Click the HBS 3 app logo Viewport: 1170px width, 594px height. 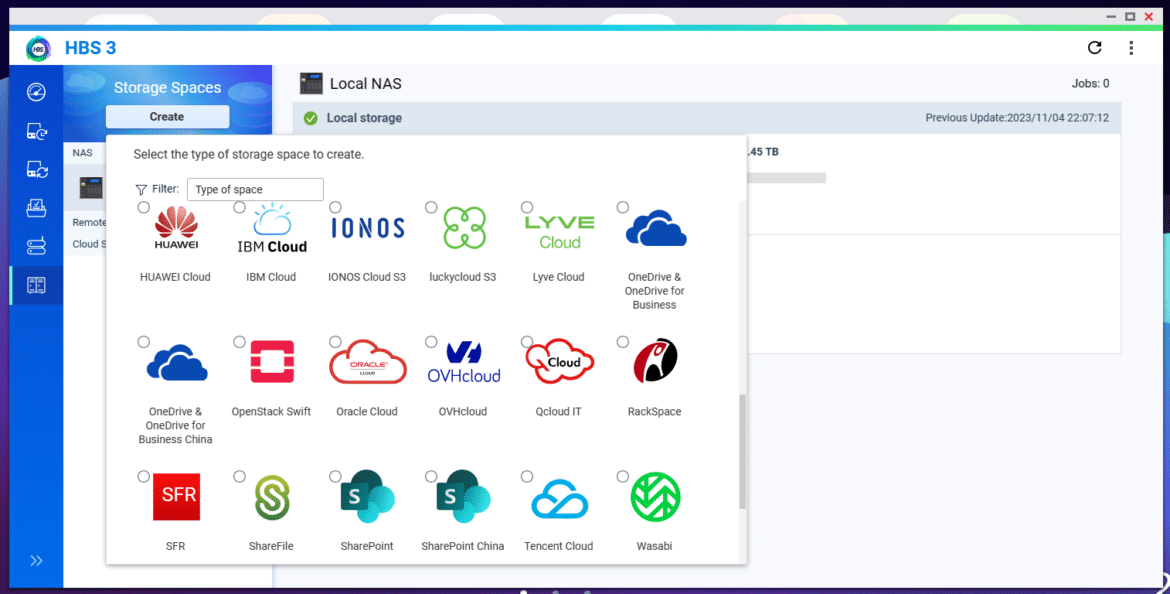[38, 49]
